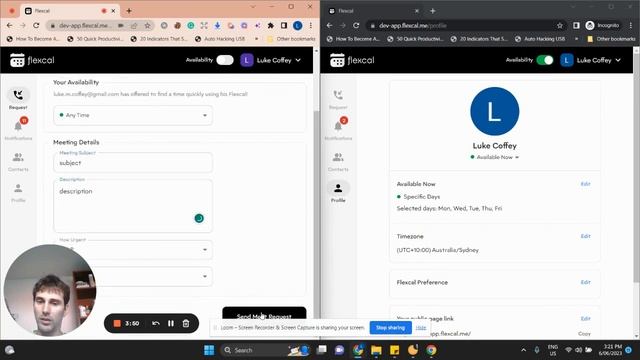Open Contacts in right incognito window sidebar
The image size is (640, 360).
(x=338, y=162)
